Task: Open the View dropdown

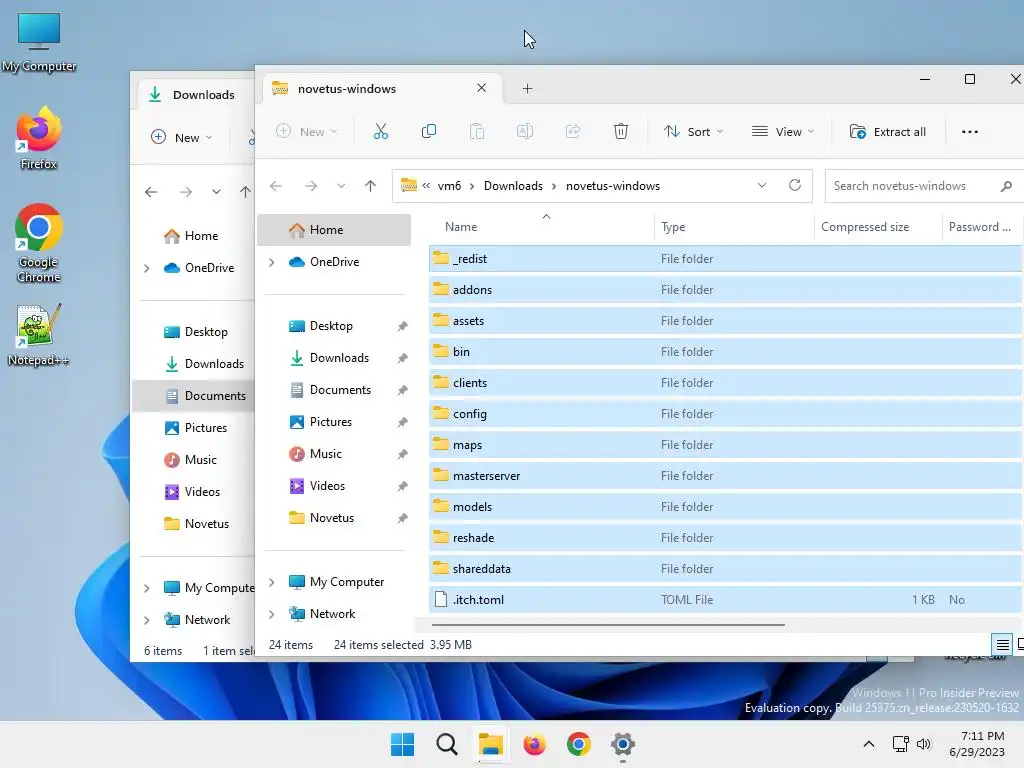Action: [x=783, y=132]
